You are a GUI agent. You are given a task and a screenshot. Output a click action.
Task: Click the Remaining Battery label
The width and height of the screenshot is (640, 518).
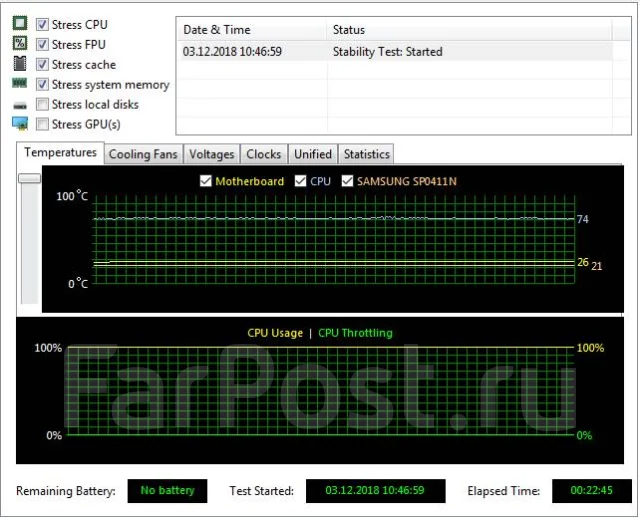coord(66,491)
